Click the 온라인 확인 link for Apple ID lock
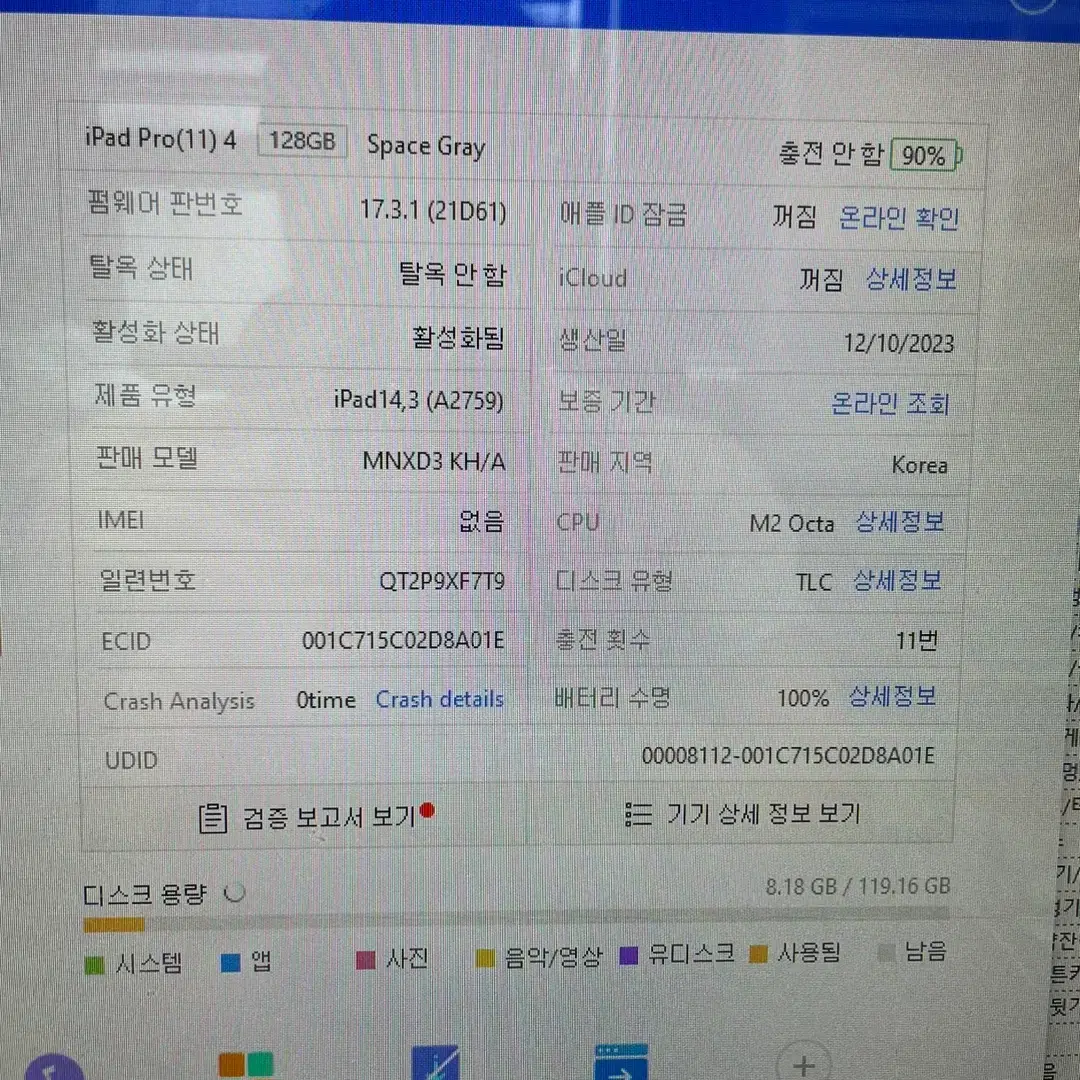 pyautogui.click(x=898, y=218)
